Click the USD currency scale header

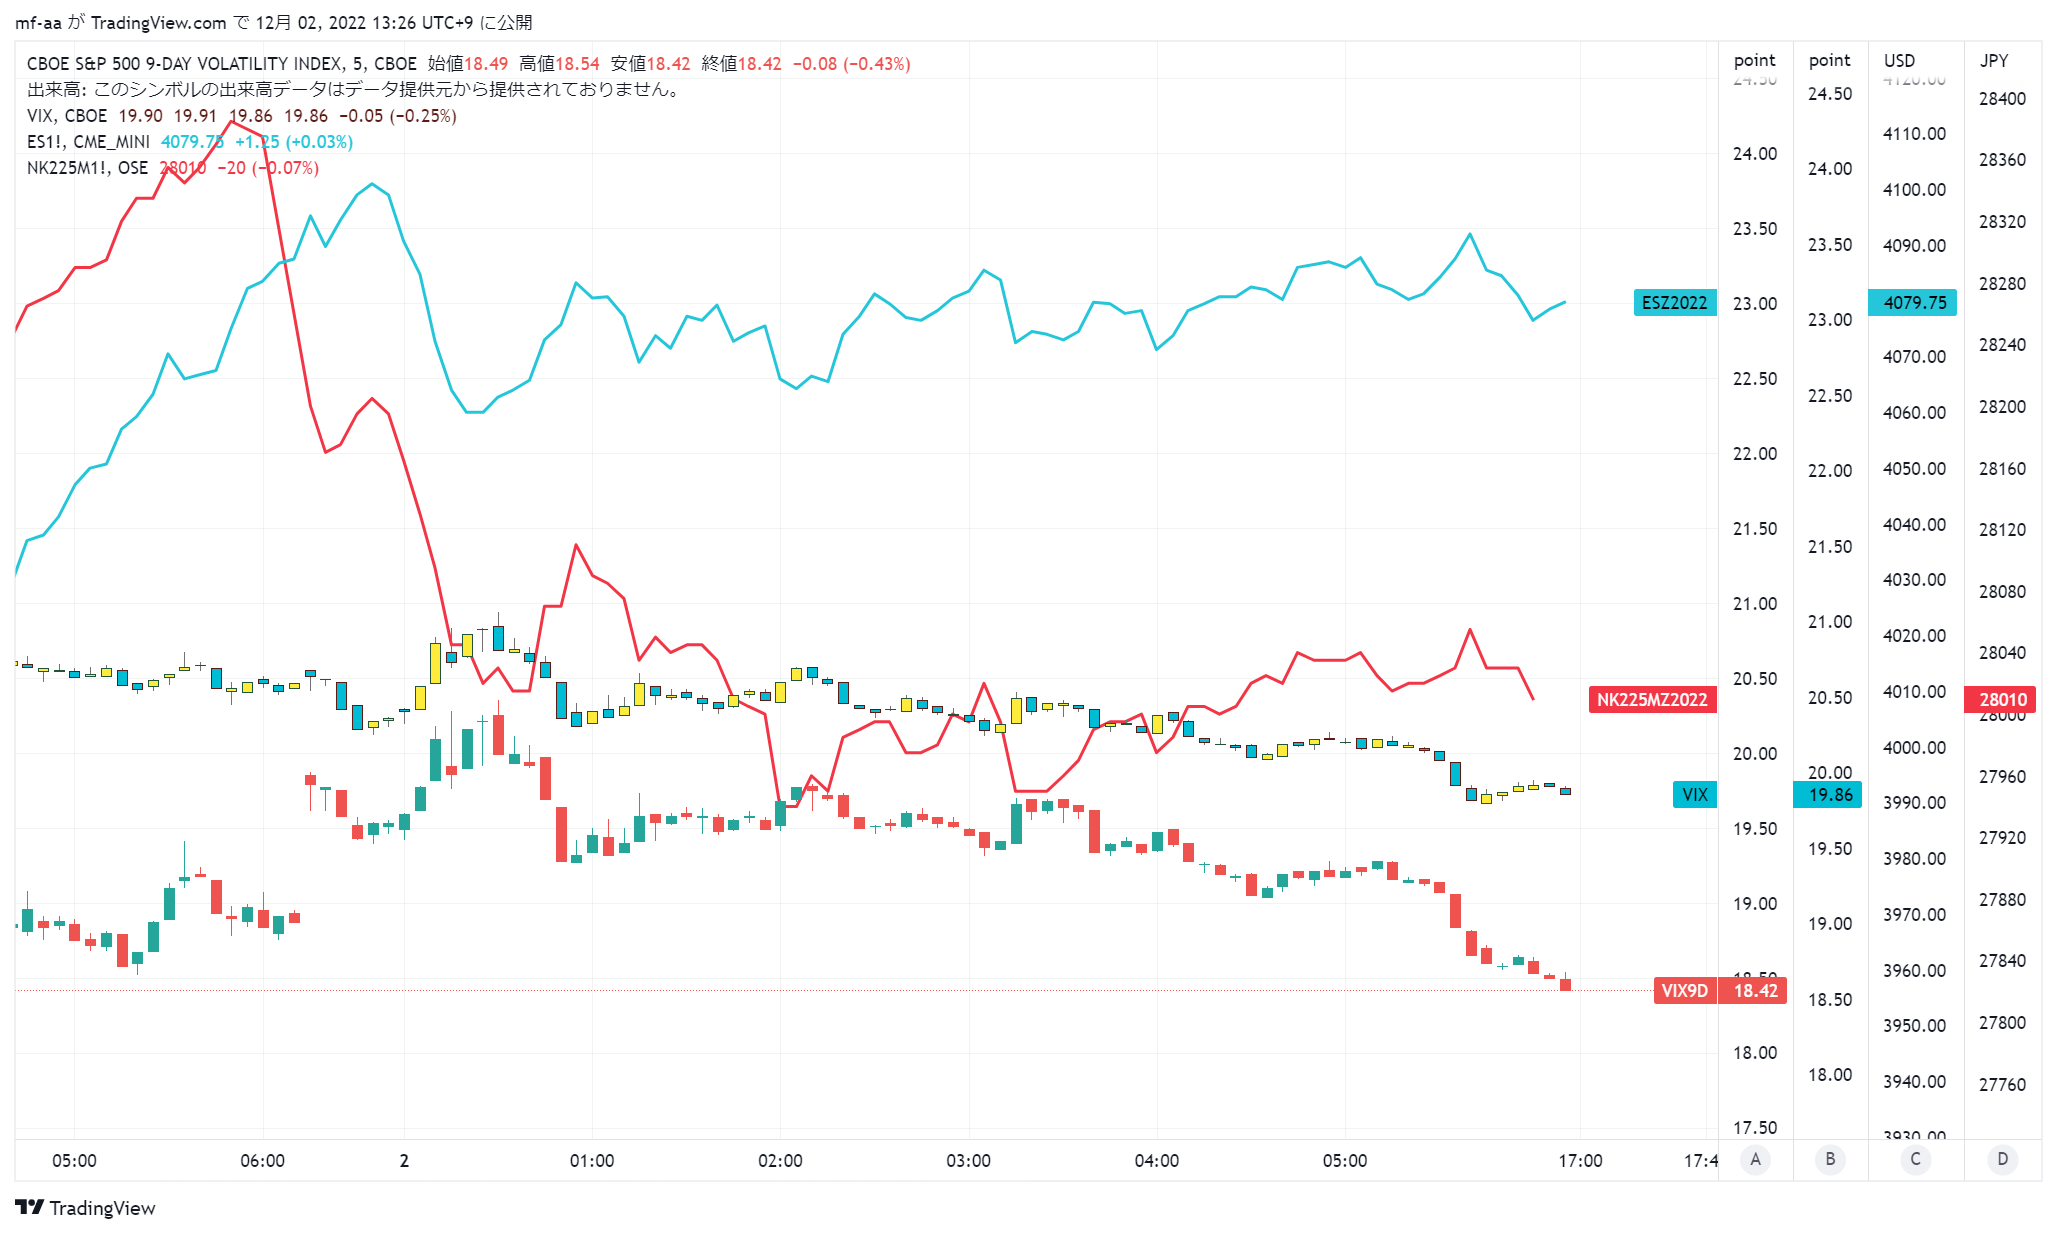point(1899,60)
